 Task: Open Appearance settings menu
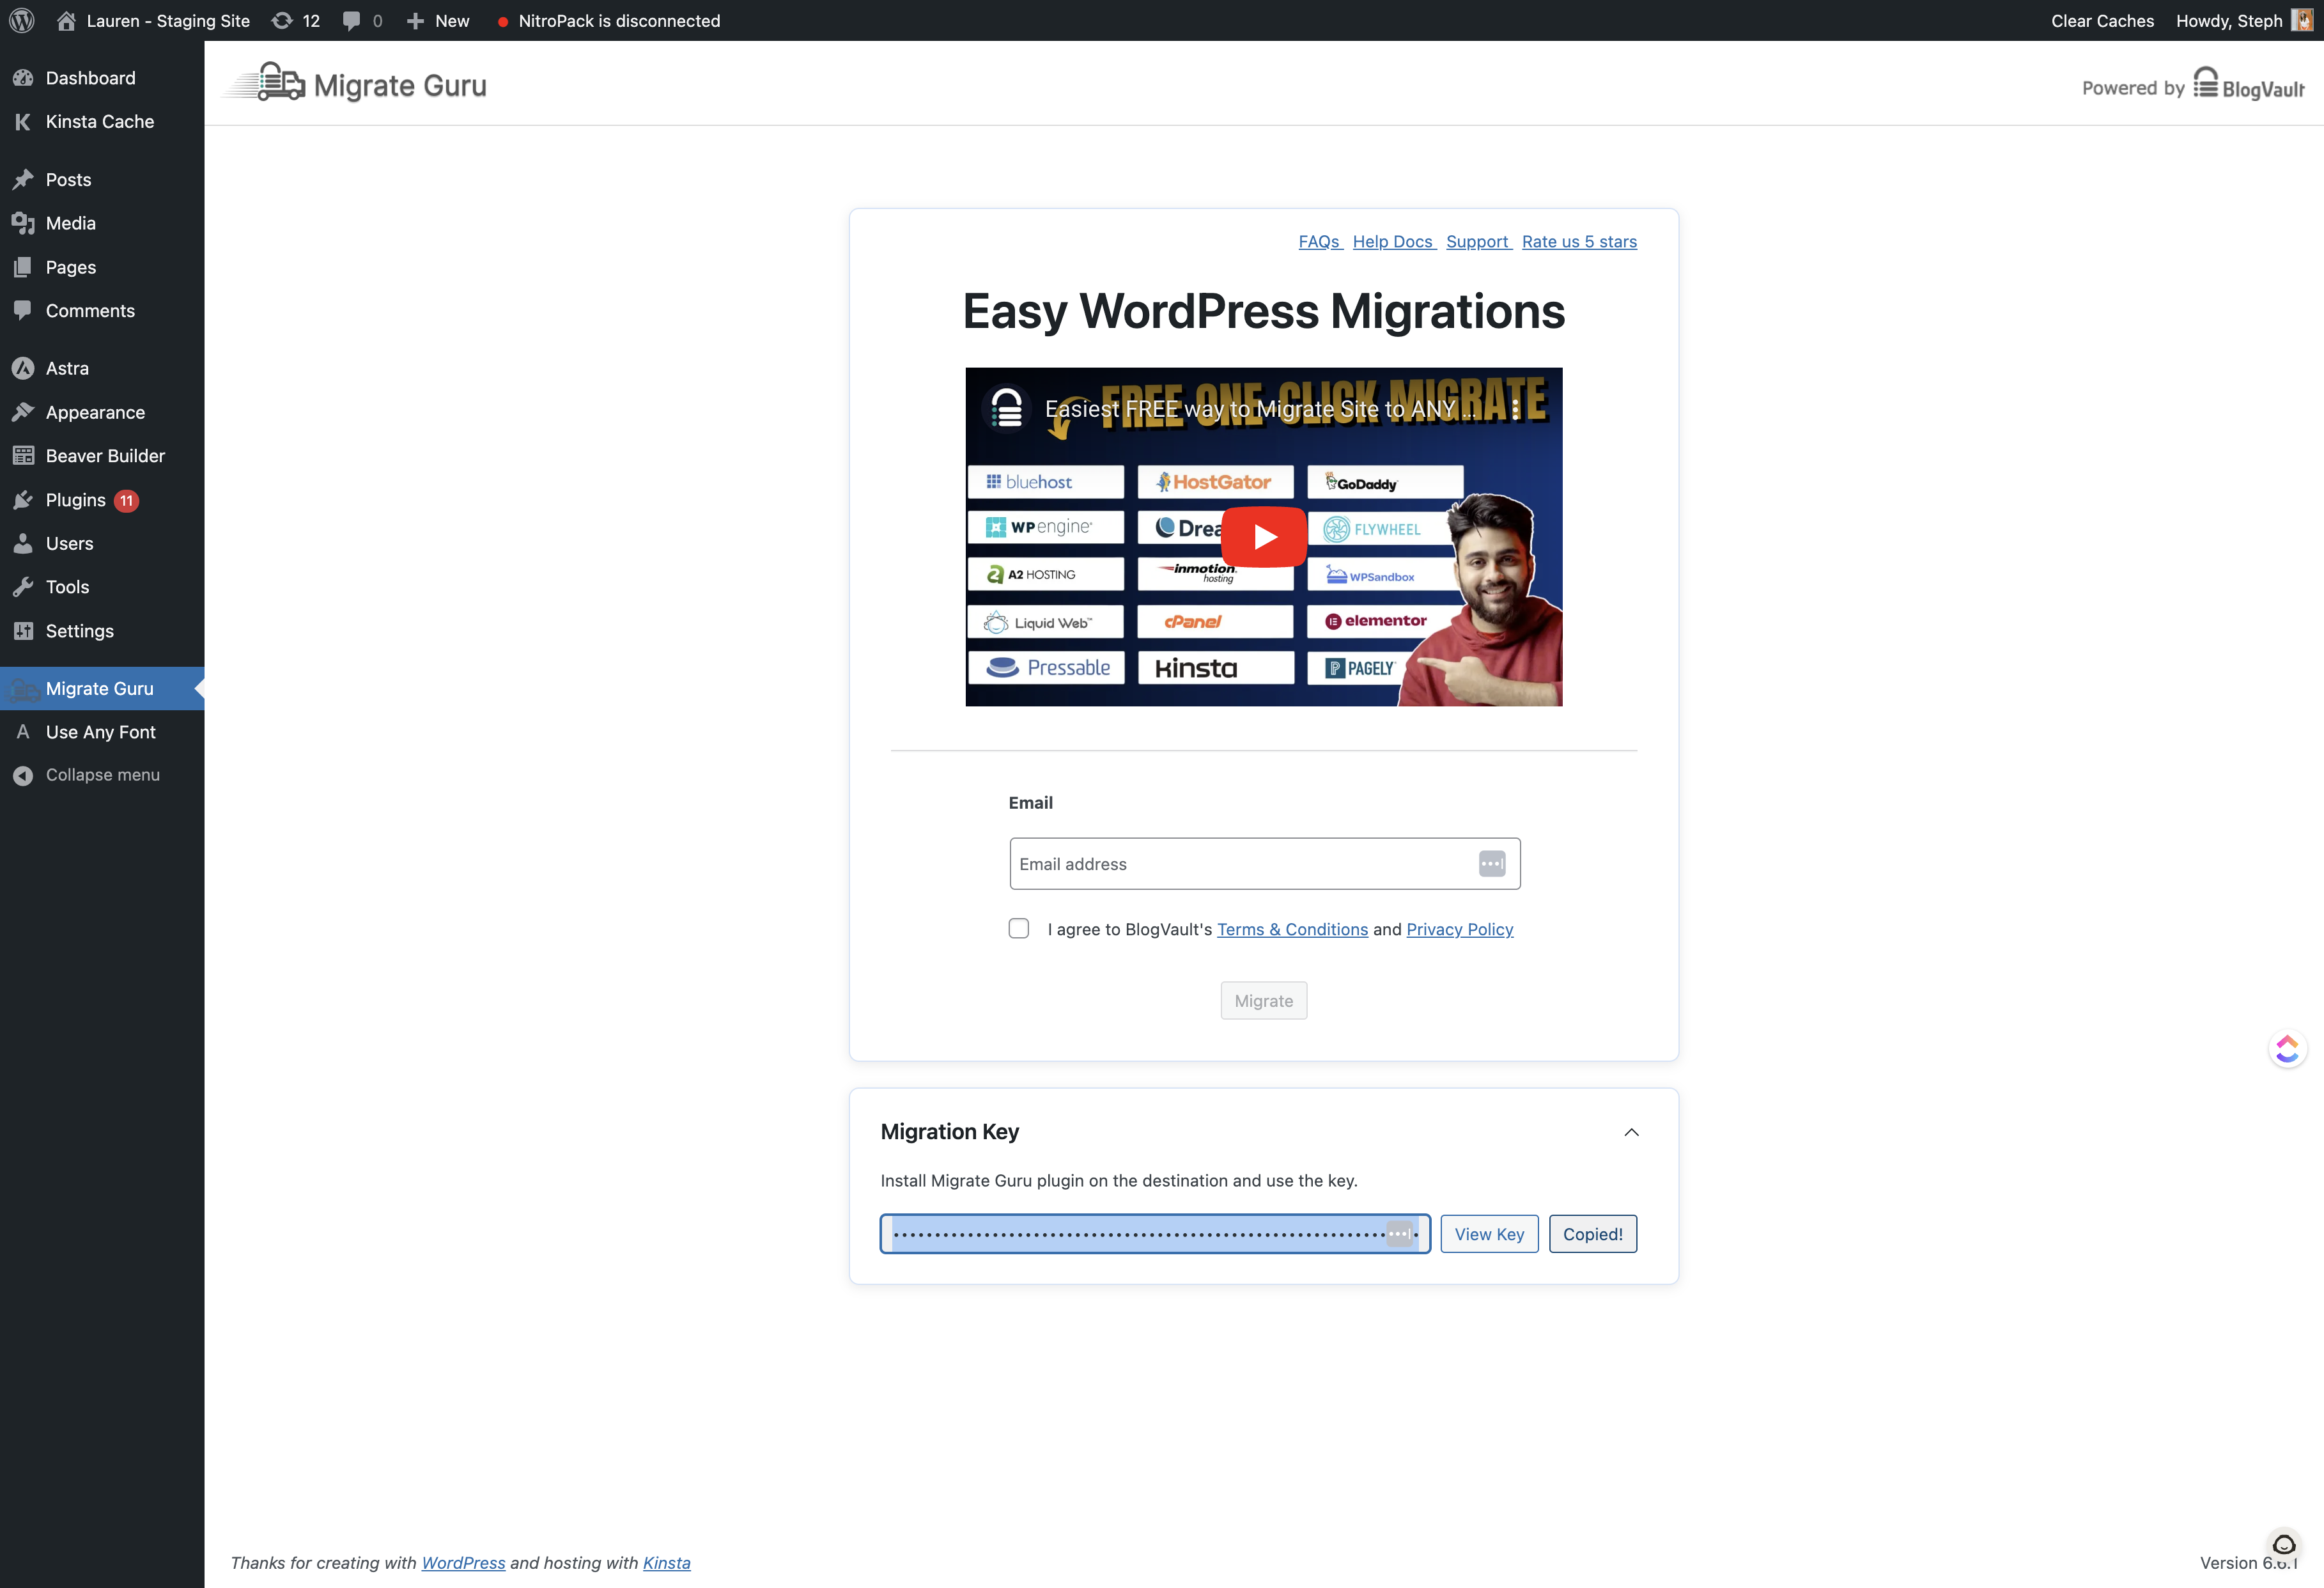[x=102, y=412]
